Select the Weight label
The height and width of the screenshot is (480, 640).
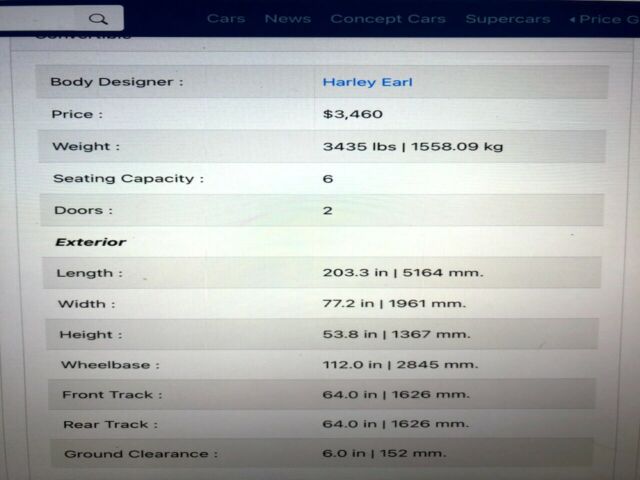pyautogui.click(x=86, y=146)
